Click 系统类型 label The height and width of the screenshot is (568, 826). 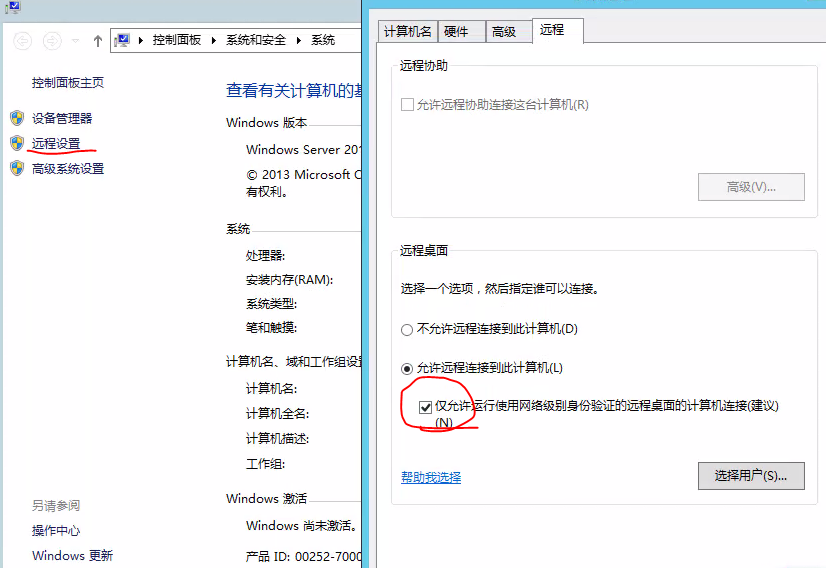click(271, 303)
